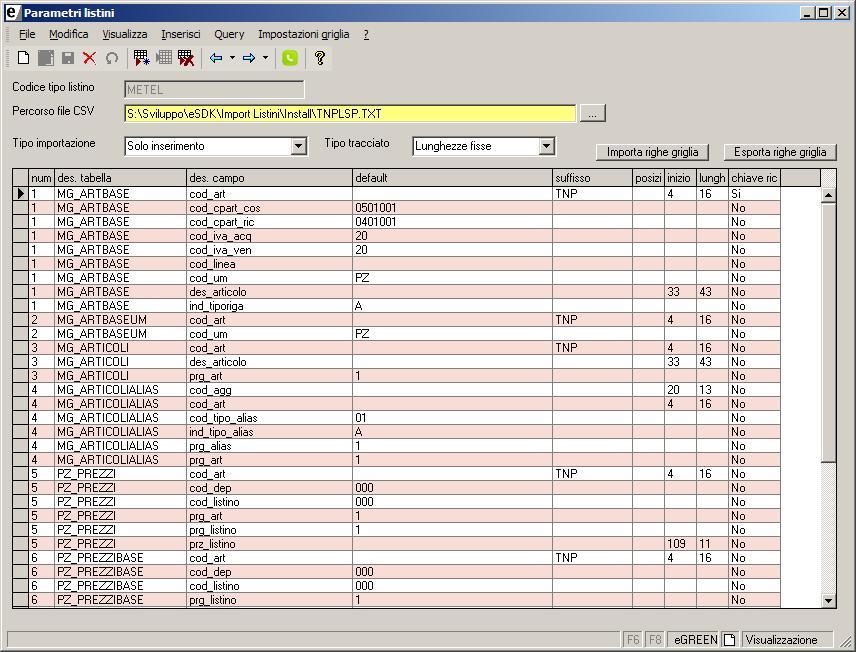Click the delete grid row icon

[186, 58]
